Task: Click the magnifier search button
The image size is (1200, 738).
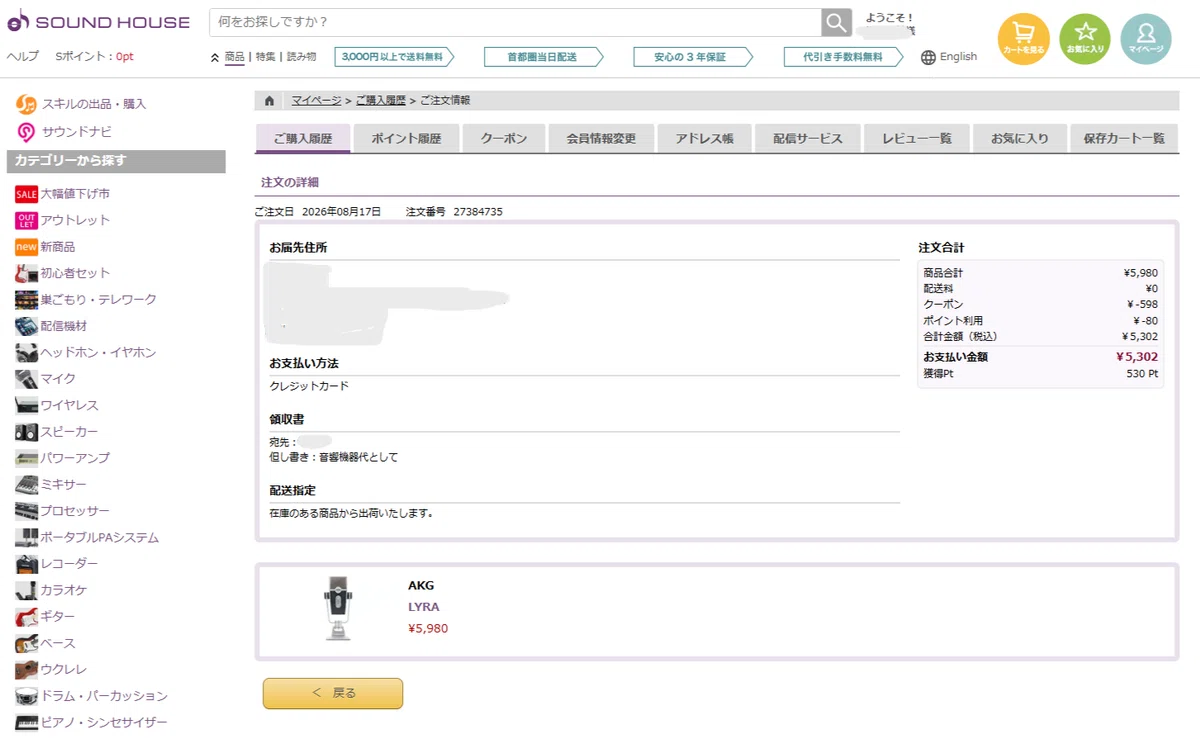Action: click(x=836, y=22)
